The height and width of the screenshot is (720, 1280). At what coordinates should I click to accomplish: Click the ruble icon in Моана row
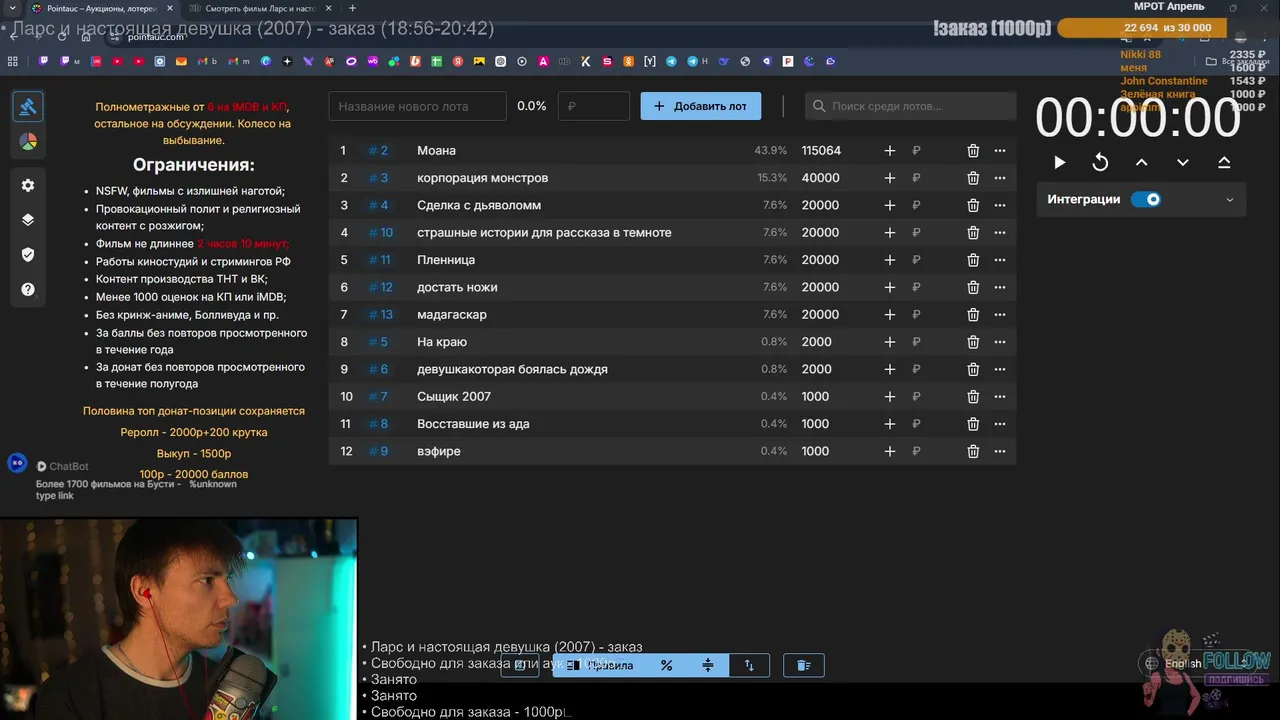(x=916, y=151)
